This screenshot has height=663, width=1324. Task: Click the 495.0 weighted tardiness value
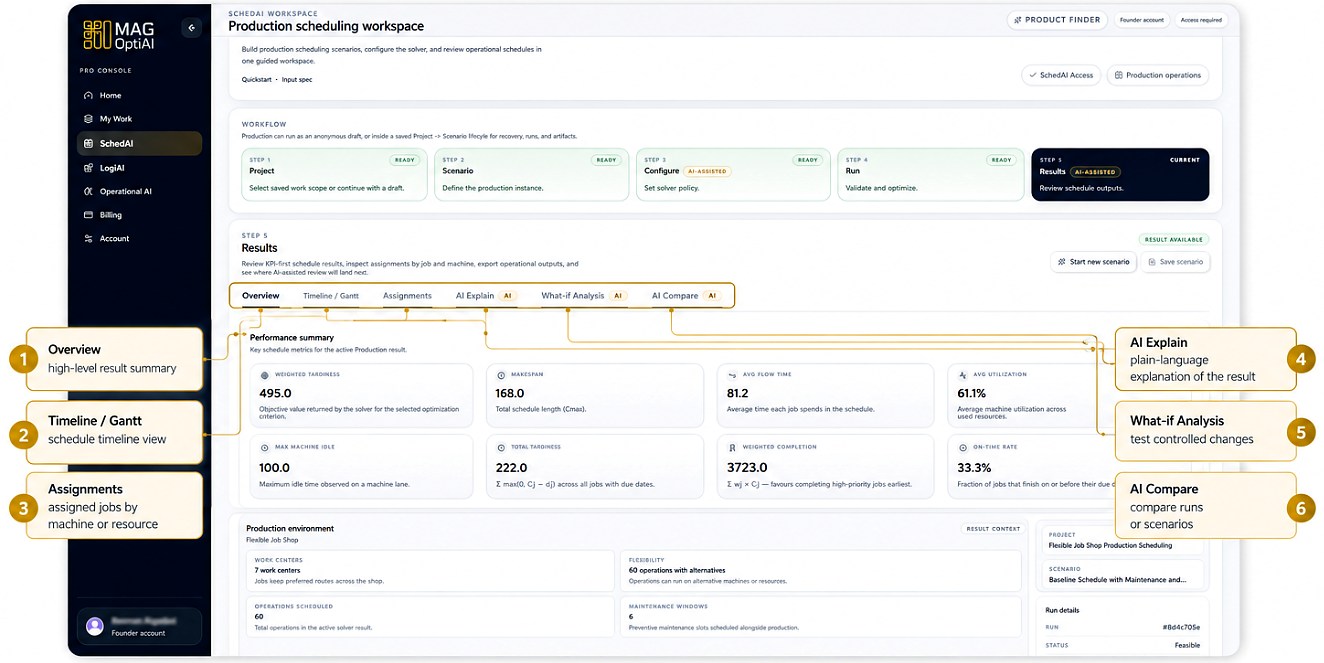(x=275, y=393)
